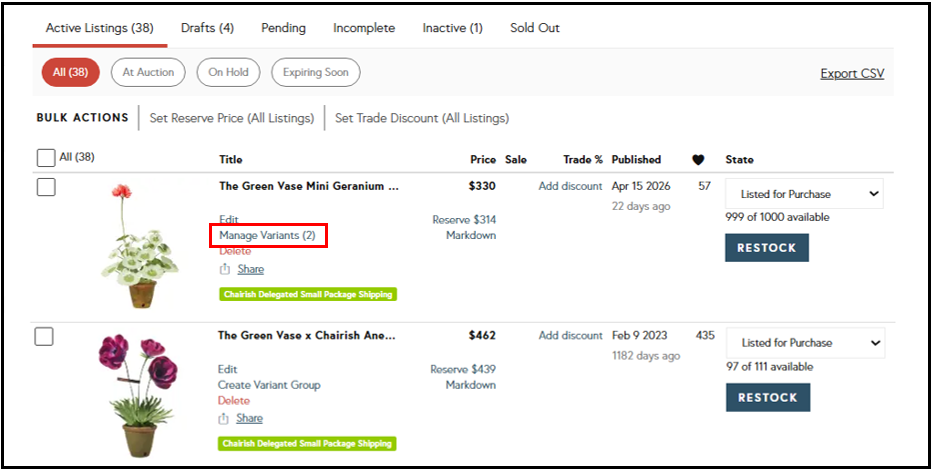The width and height of the screenshot is (932, 469).
Task: Check the Chairish Anemone listing checkbox
Action: (x=44, y=337)
